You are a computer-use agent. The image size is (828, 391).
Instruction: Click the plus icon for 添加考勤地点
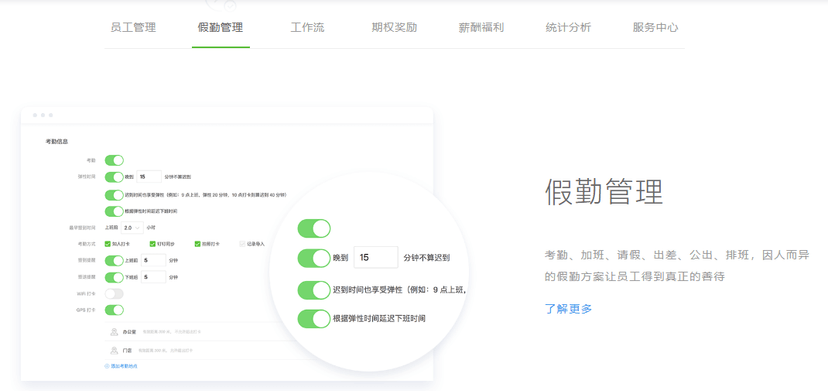pyautogui.click(x=107, y=366)
